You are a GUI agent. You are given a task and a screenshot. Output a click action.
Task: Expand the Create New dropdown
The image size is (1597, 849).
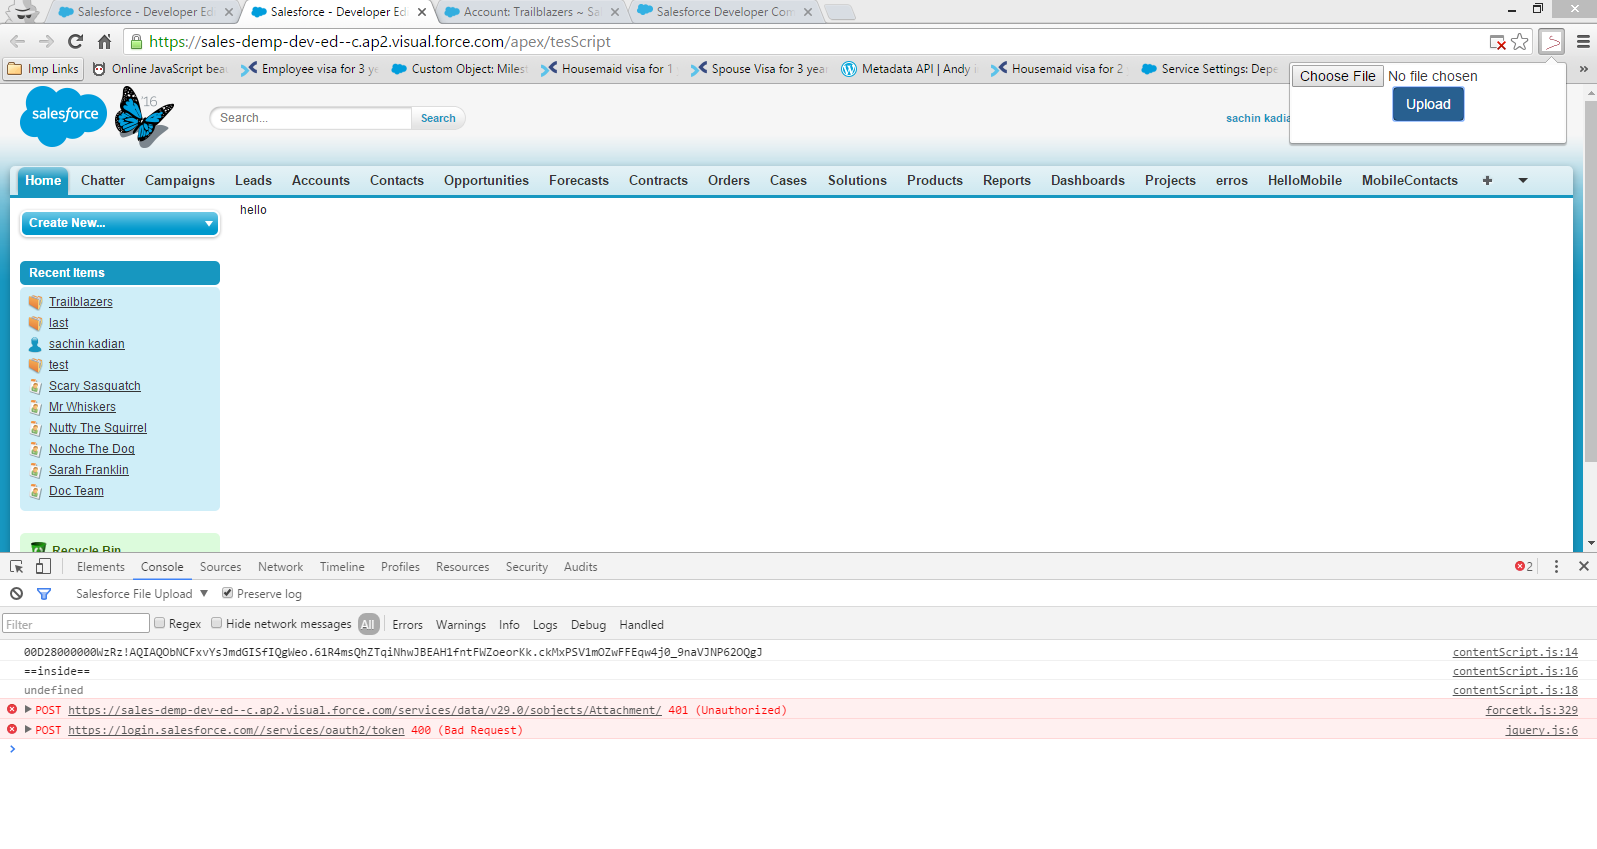tap(120, 223)
